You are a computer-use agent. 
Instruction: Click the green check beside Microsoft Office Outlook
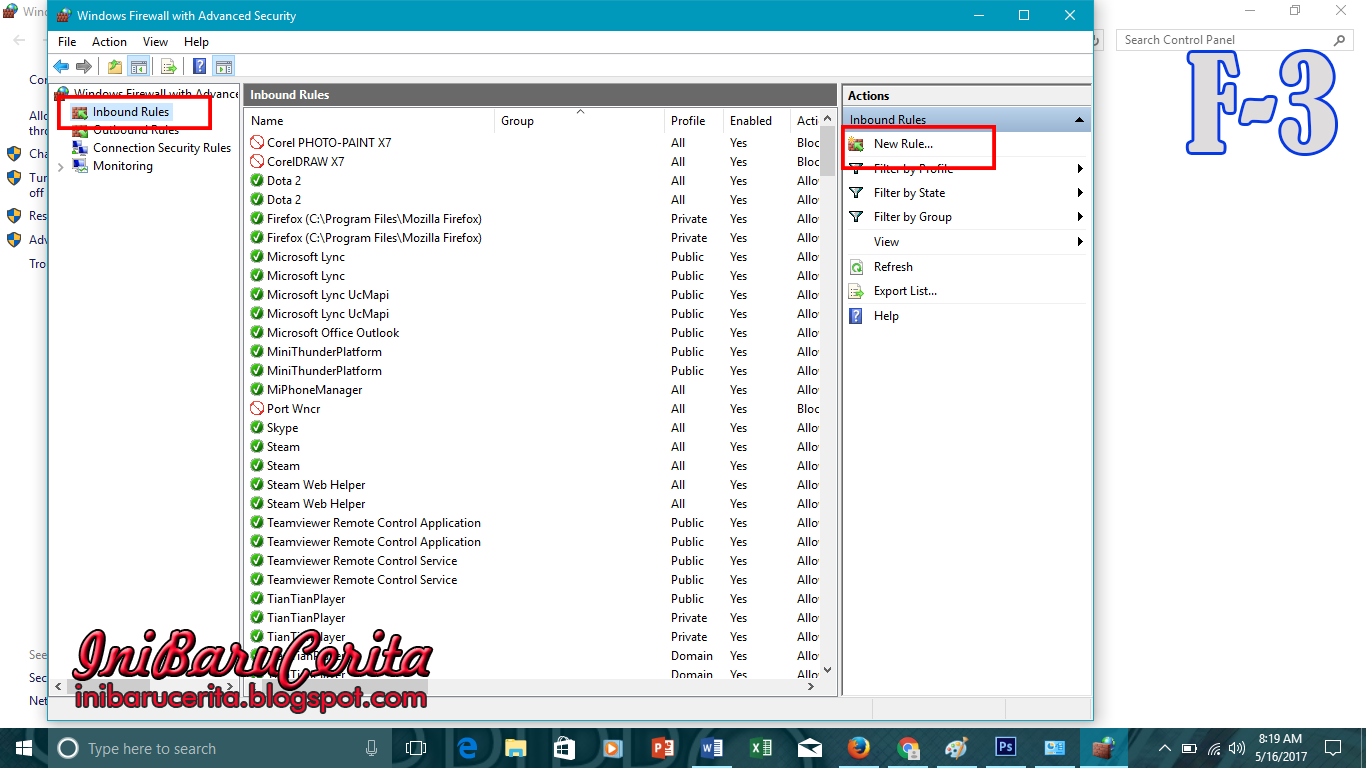(257, 333)
